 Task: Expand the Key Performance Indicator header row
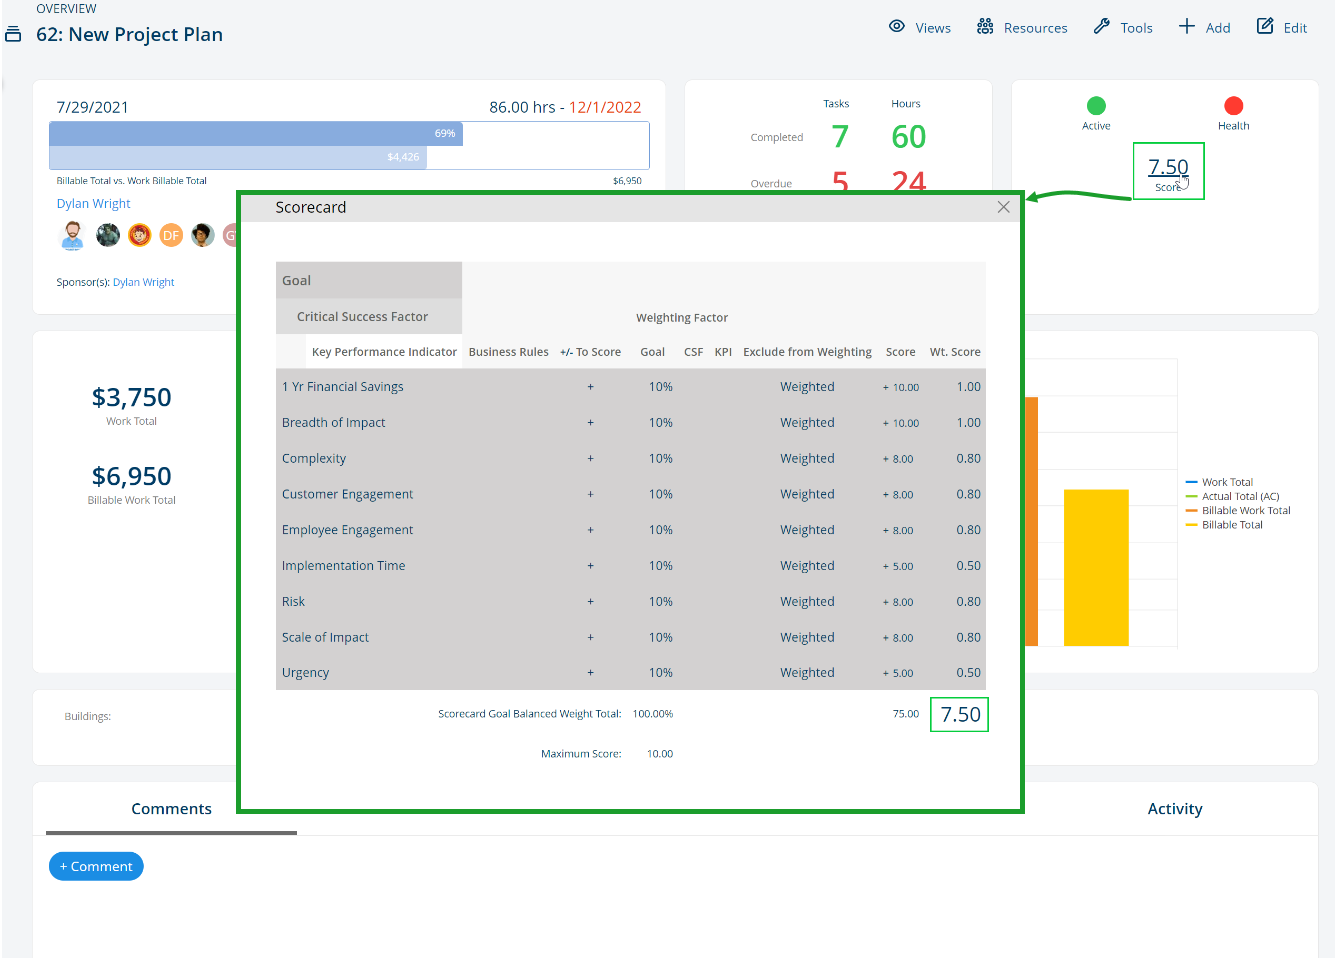point(384,351)
